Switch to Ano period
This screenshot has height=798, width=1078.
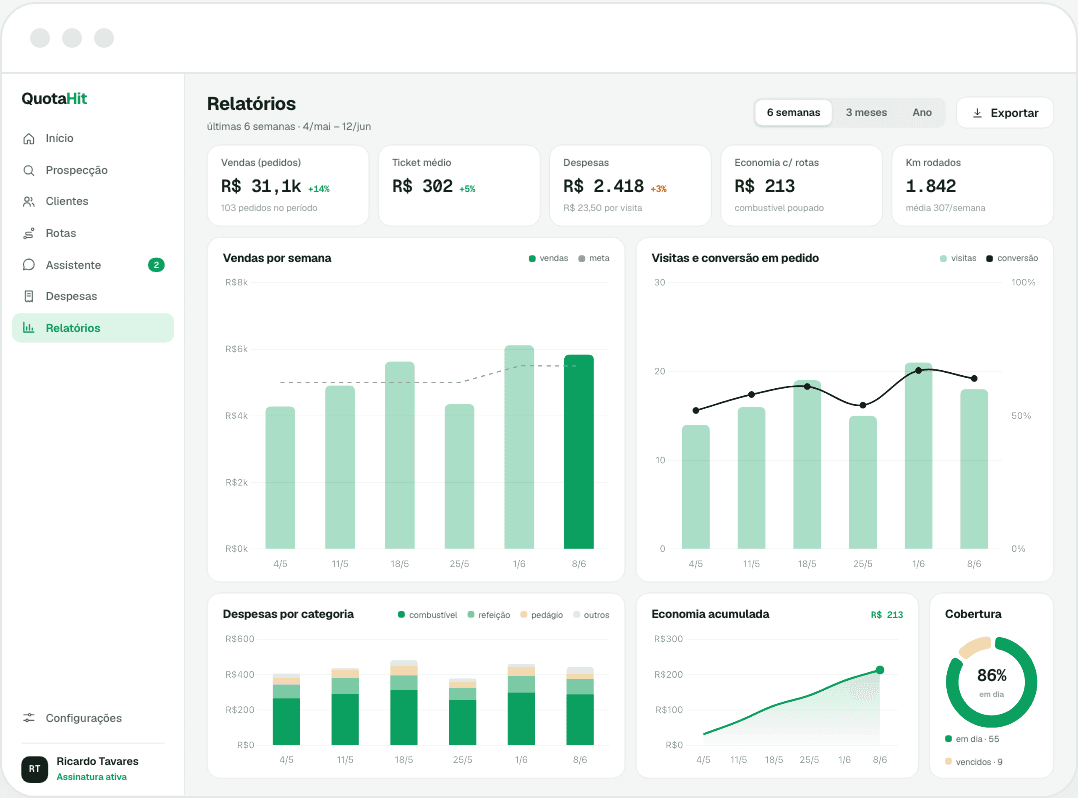click(x=922, y=113)
